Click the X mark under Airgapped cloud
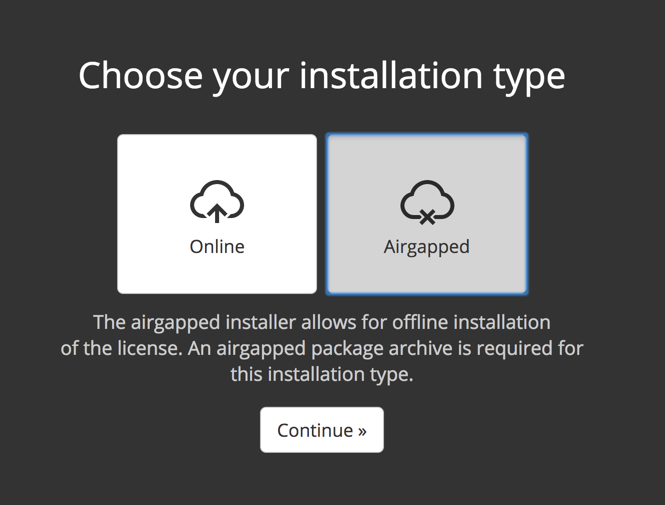Image resolution: width=665 pixels, height=505 pixels. pos(427,216)
